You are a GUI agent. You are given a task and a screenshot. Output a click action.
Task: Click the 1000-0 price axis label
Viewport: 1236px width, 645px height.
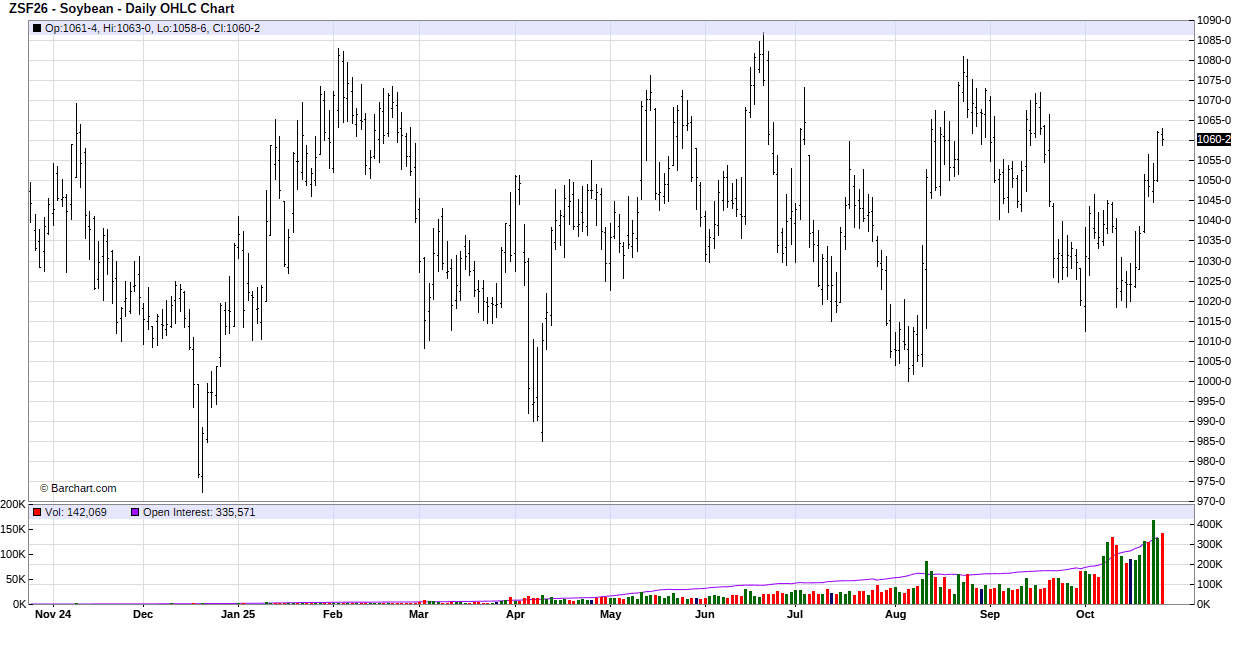tap(1213, 381)
